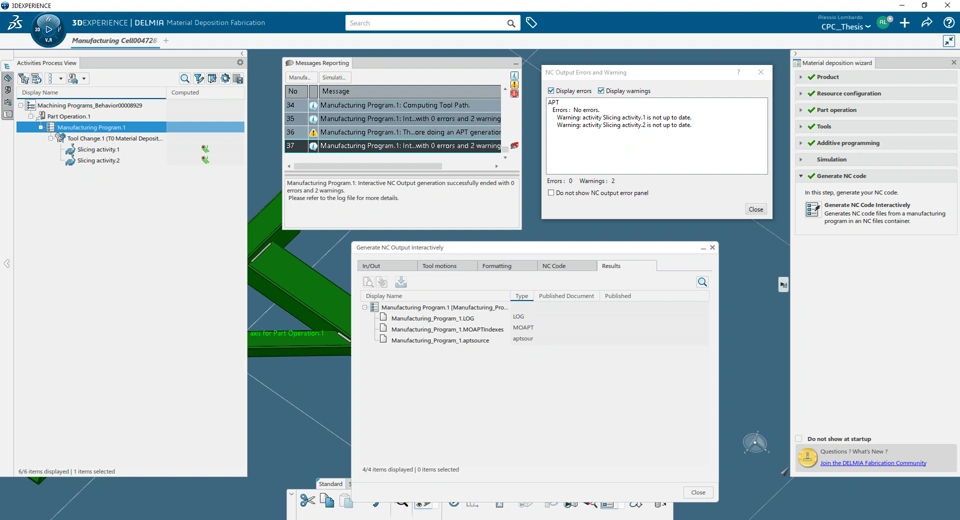Select message row 36 warning
The image size is (960, 520).
[393, 132]
